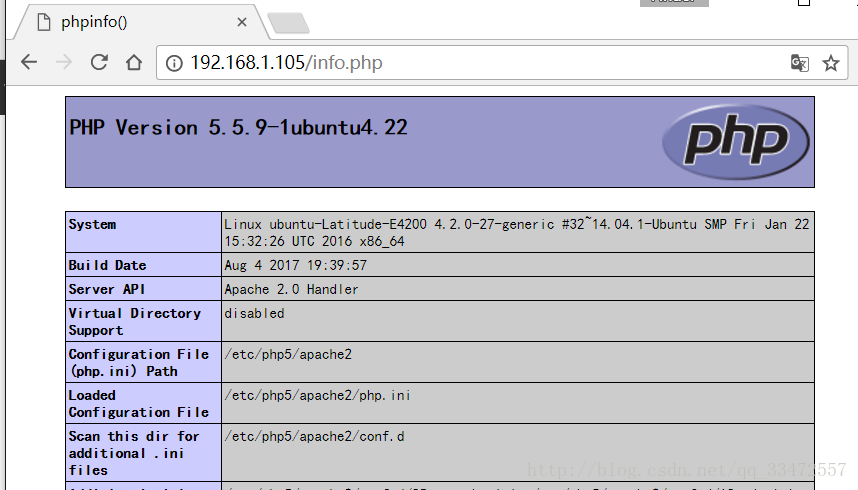Select the PHP Version 5.5.9-1ubuntu4.22 heading
The height and width of the screenshot is (490, 858).
[239, 128]
